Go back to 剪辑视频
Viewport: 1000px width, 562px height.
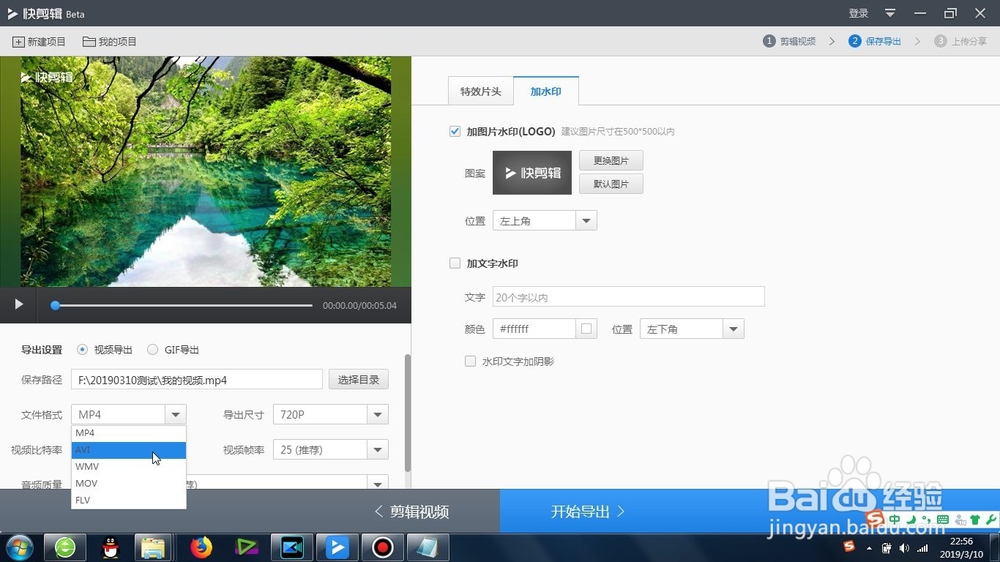tap(412, 512)
